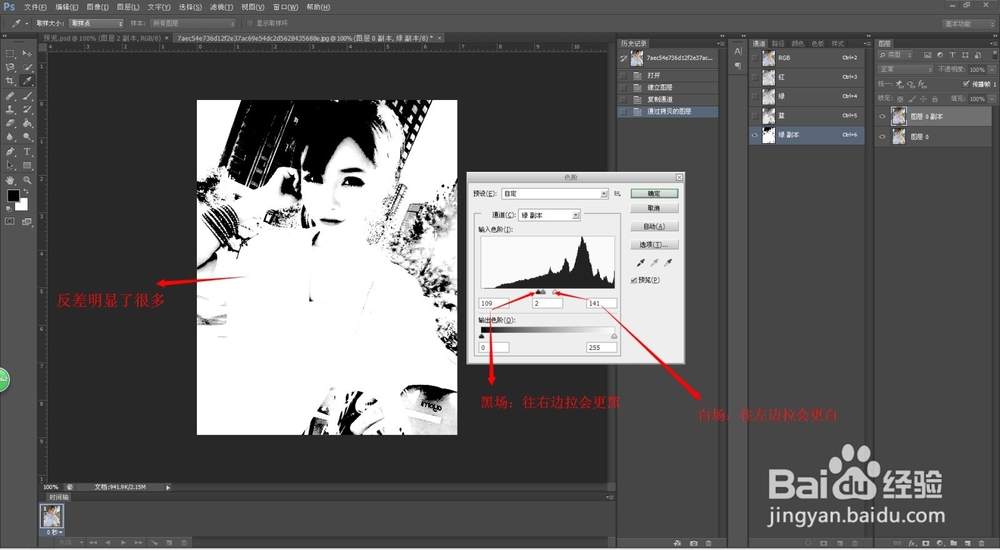Open the 基本功能 workspace dropdown
Viewport: 1000px width, 550px height.
click(969, 24)
